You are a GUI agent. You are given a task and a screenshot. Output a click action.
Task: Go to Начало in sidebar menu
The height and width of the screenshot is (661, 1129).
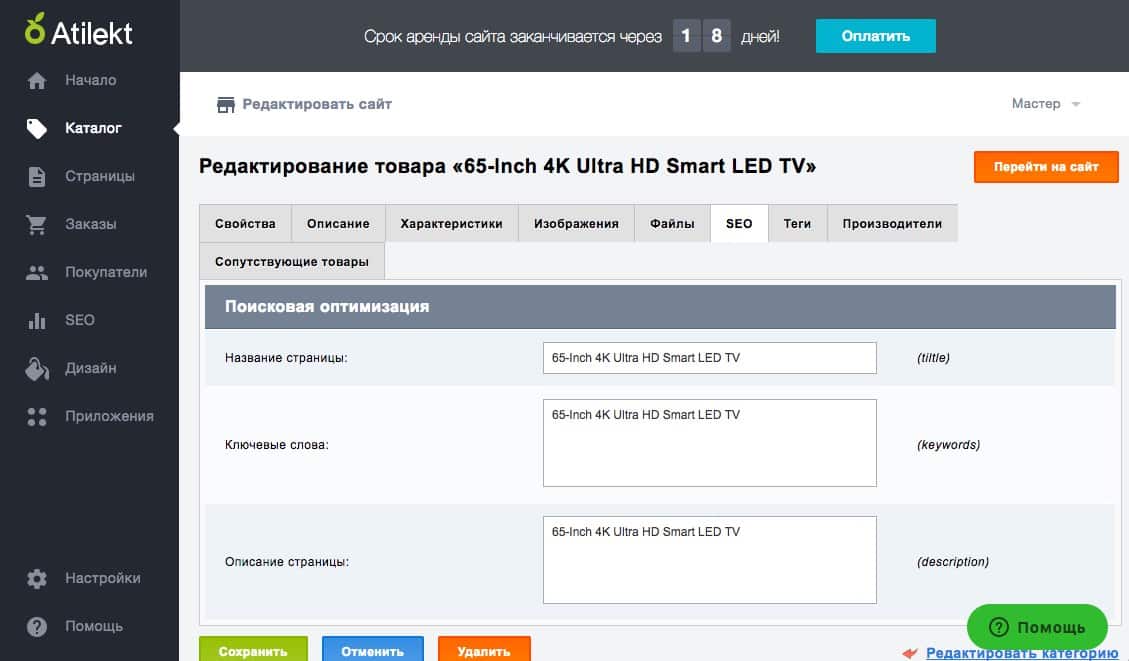(x=91, y=80)
